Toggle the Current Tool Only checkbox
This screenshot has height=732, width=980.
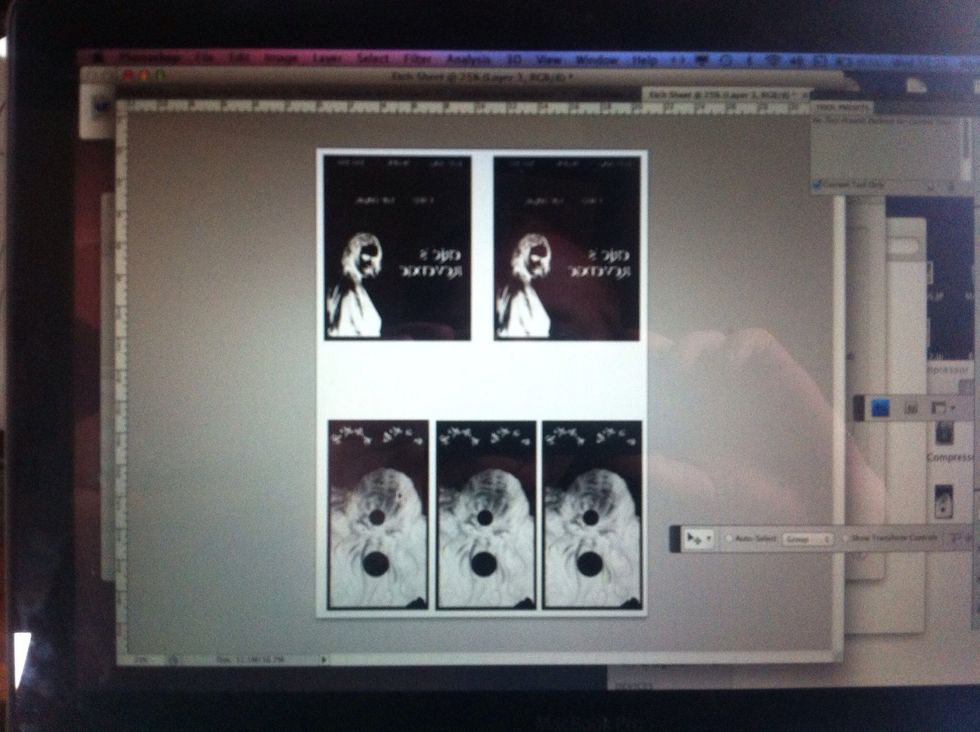(x=818, y=184)
